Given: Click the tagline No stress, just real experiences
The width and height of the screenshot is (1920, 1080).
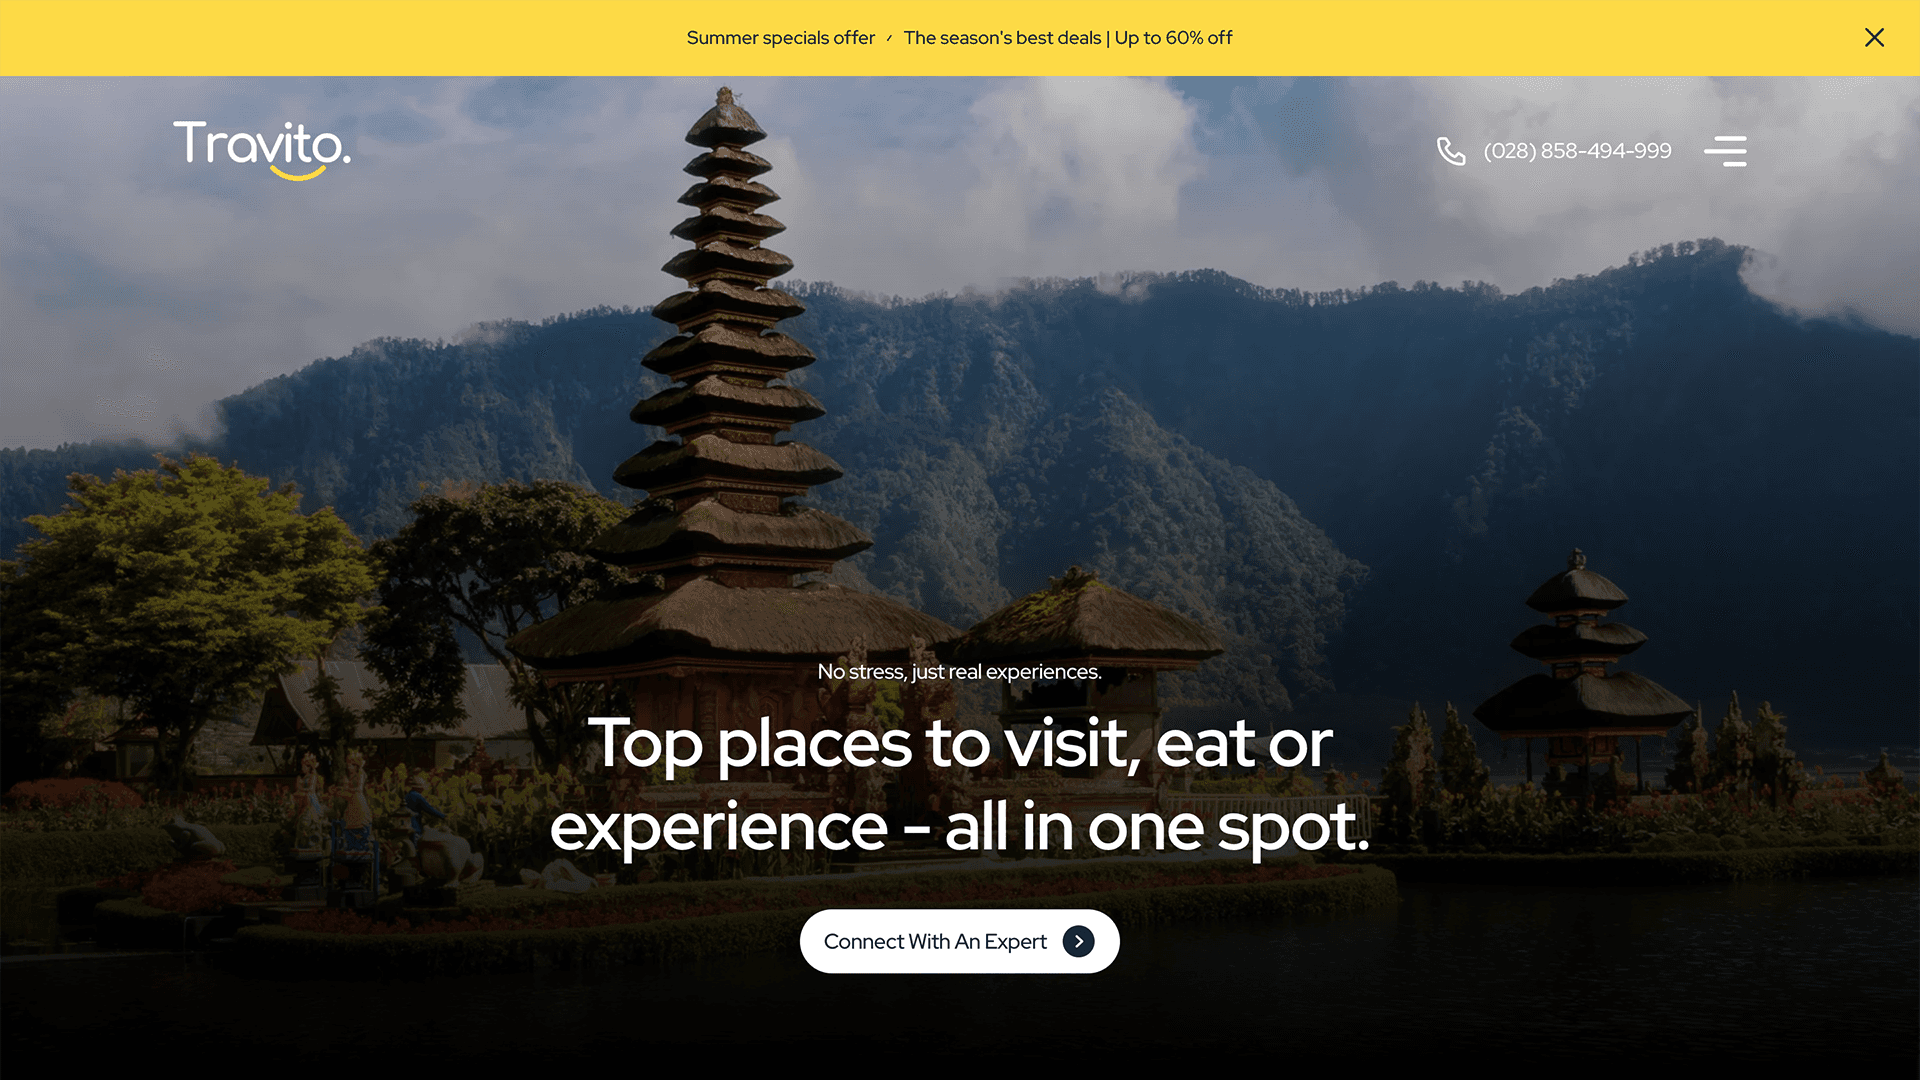Looking at the screenshot, I should point(959,672).
